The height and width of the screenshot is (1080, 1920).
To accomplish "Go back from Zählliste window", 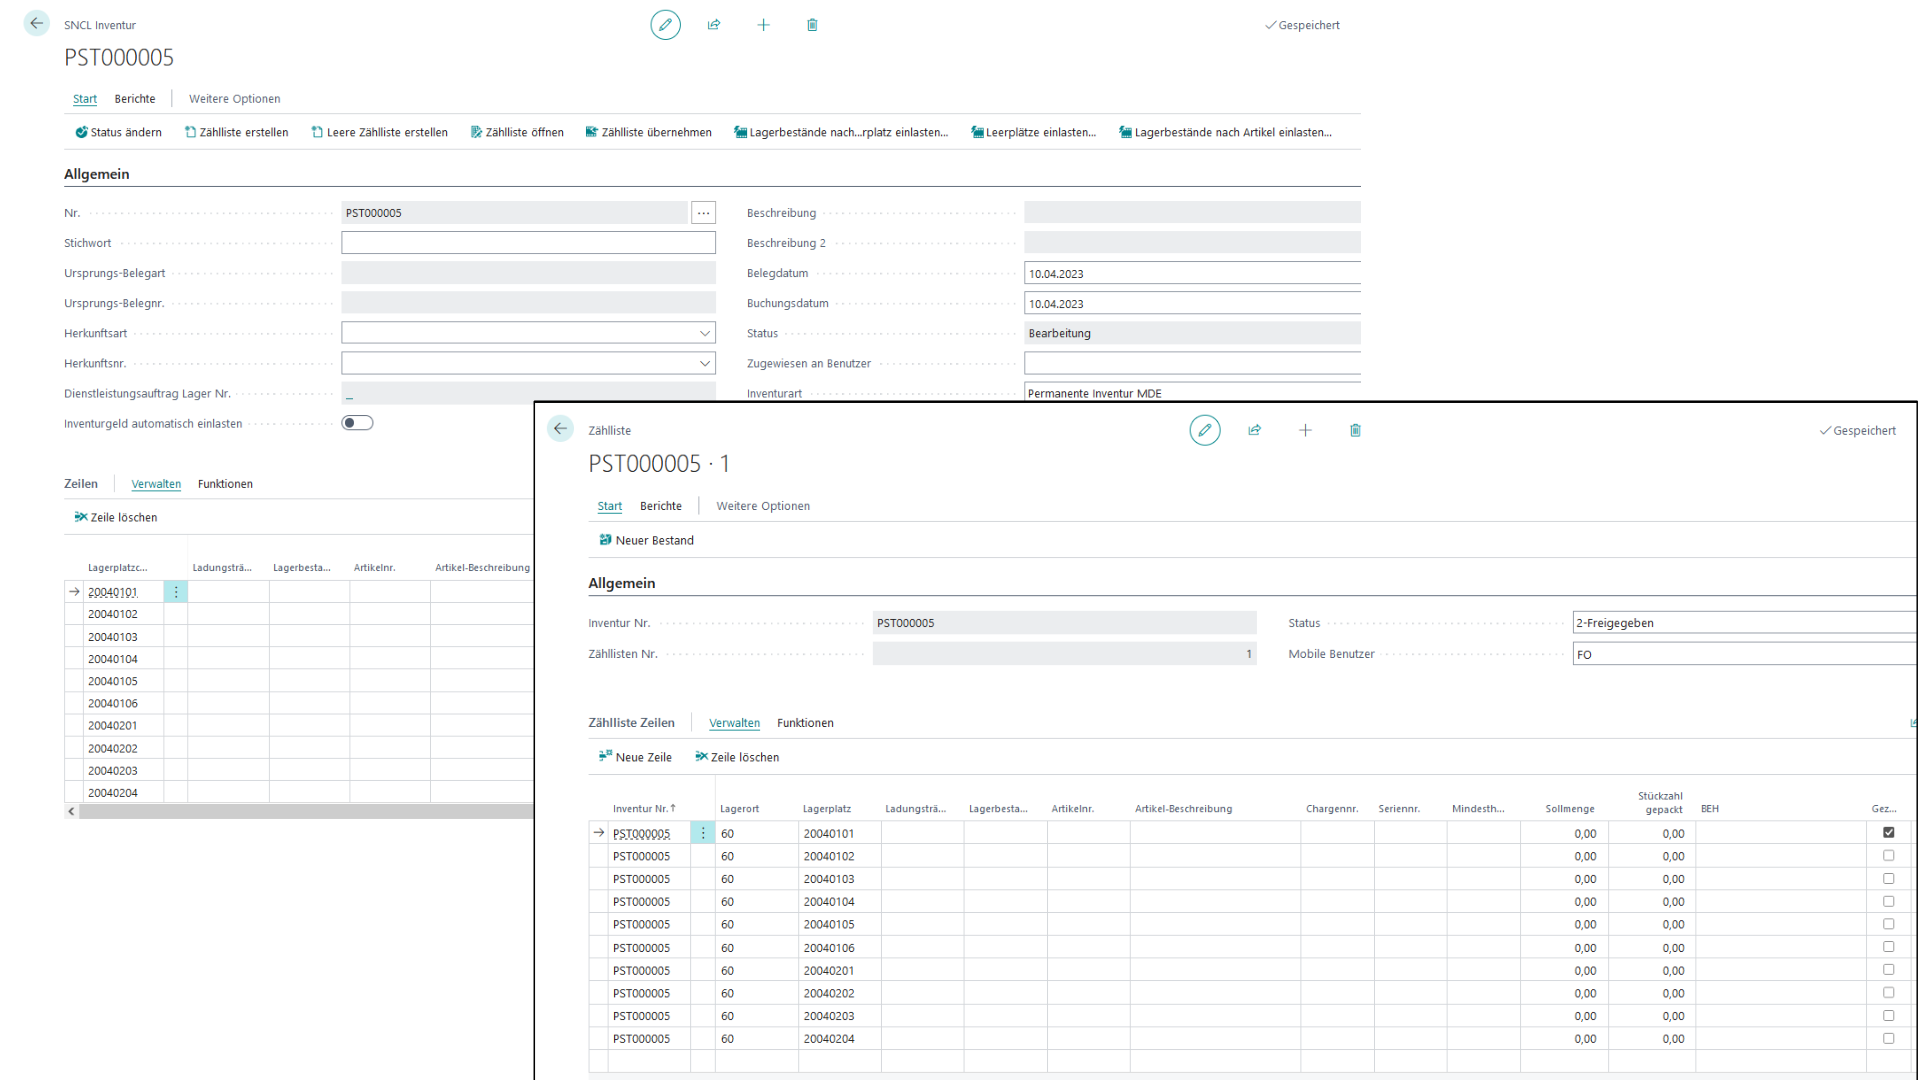I will (x=560, y=429).
